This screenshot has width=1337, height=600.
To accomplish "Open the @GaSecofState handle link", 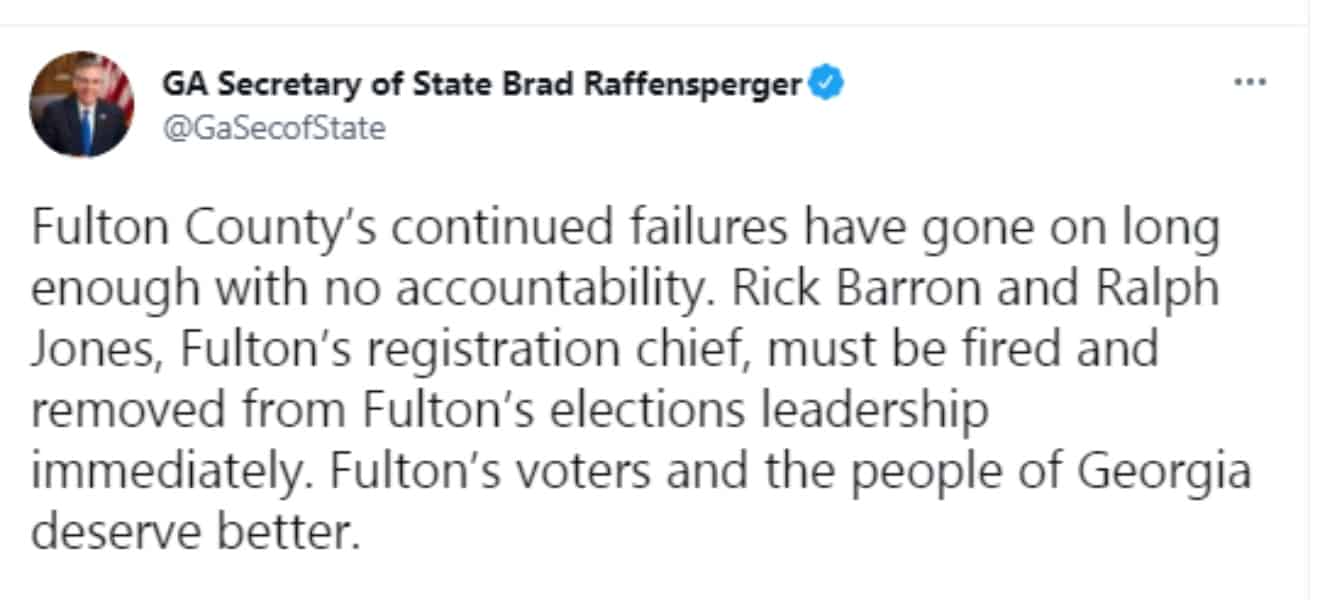I will coord(273,129).
